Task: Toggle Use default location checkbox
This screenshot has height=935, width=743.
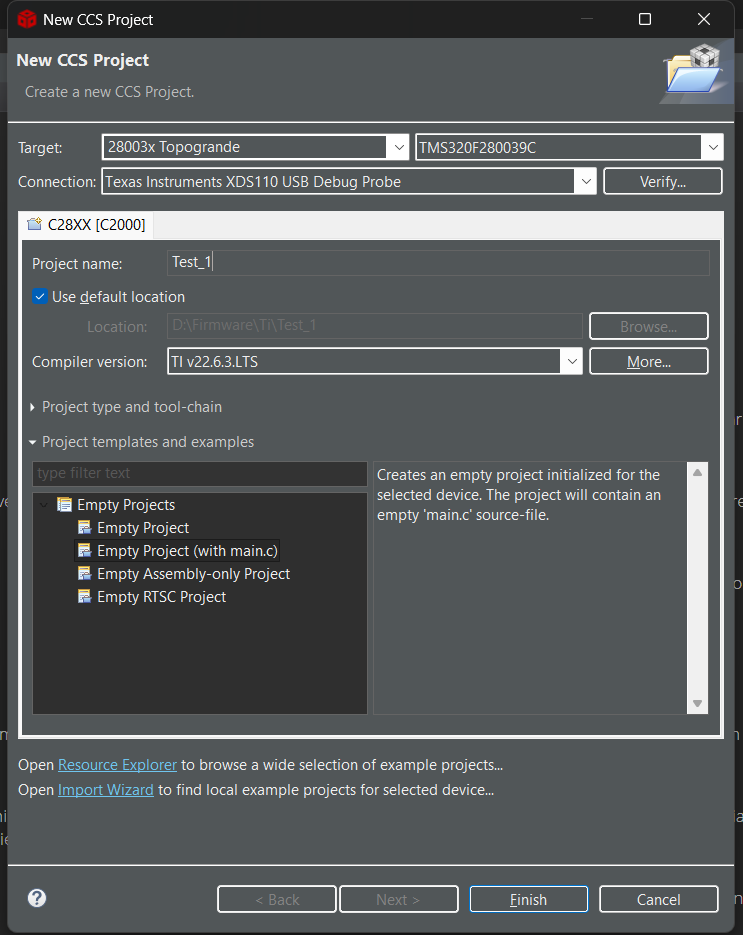Action: (40, 296)
